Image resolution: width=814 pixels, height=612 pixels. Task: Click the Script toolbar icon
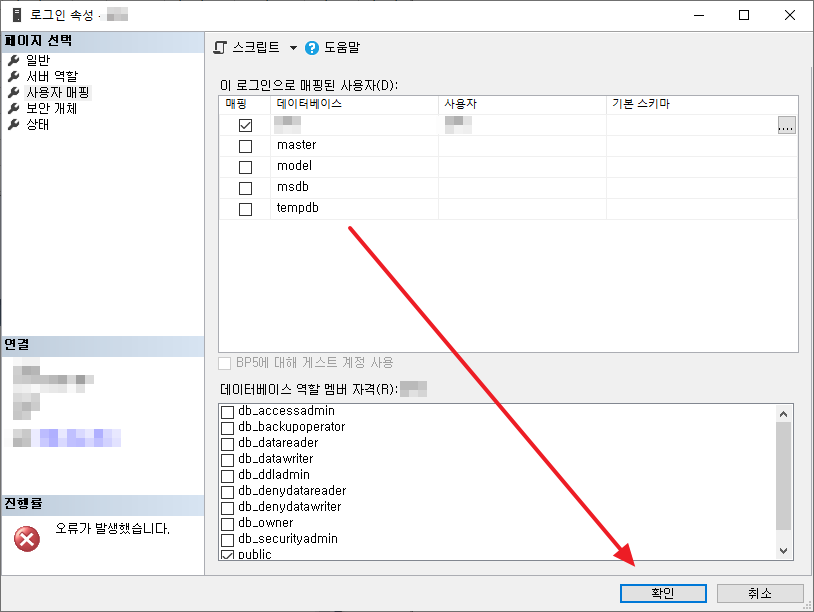(x=221, y=47)
